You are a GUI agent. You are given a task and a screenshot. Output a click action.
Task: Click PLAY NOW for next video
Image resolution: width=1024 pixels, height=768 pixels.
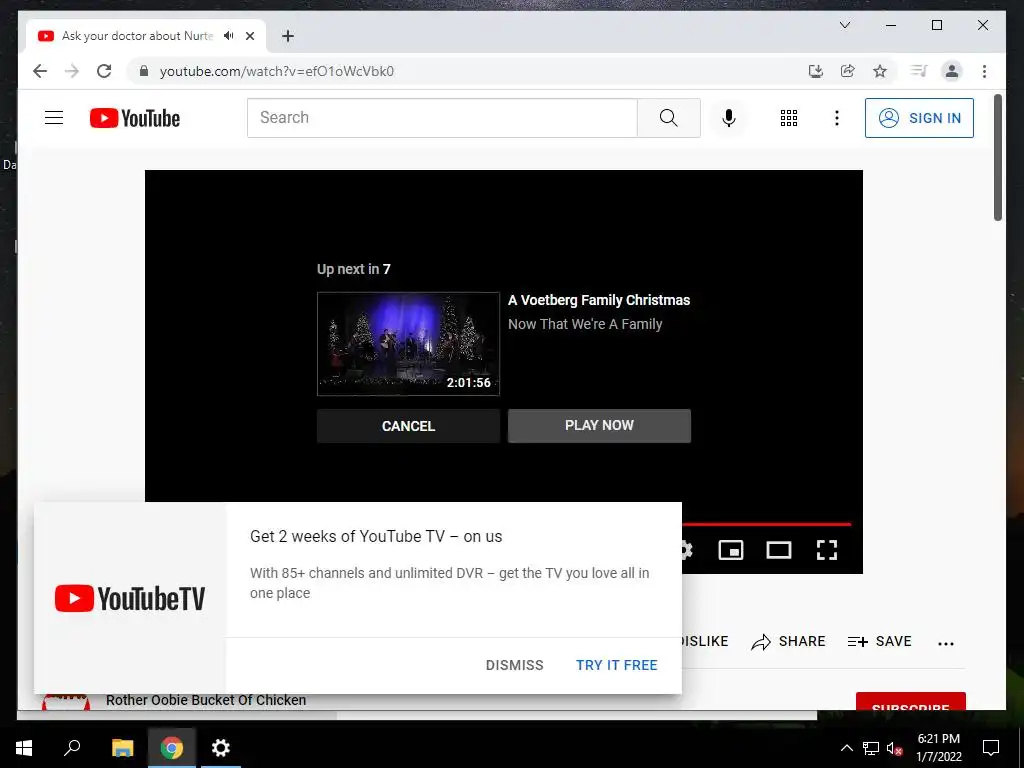(599, 426)
